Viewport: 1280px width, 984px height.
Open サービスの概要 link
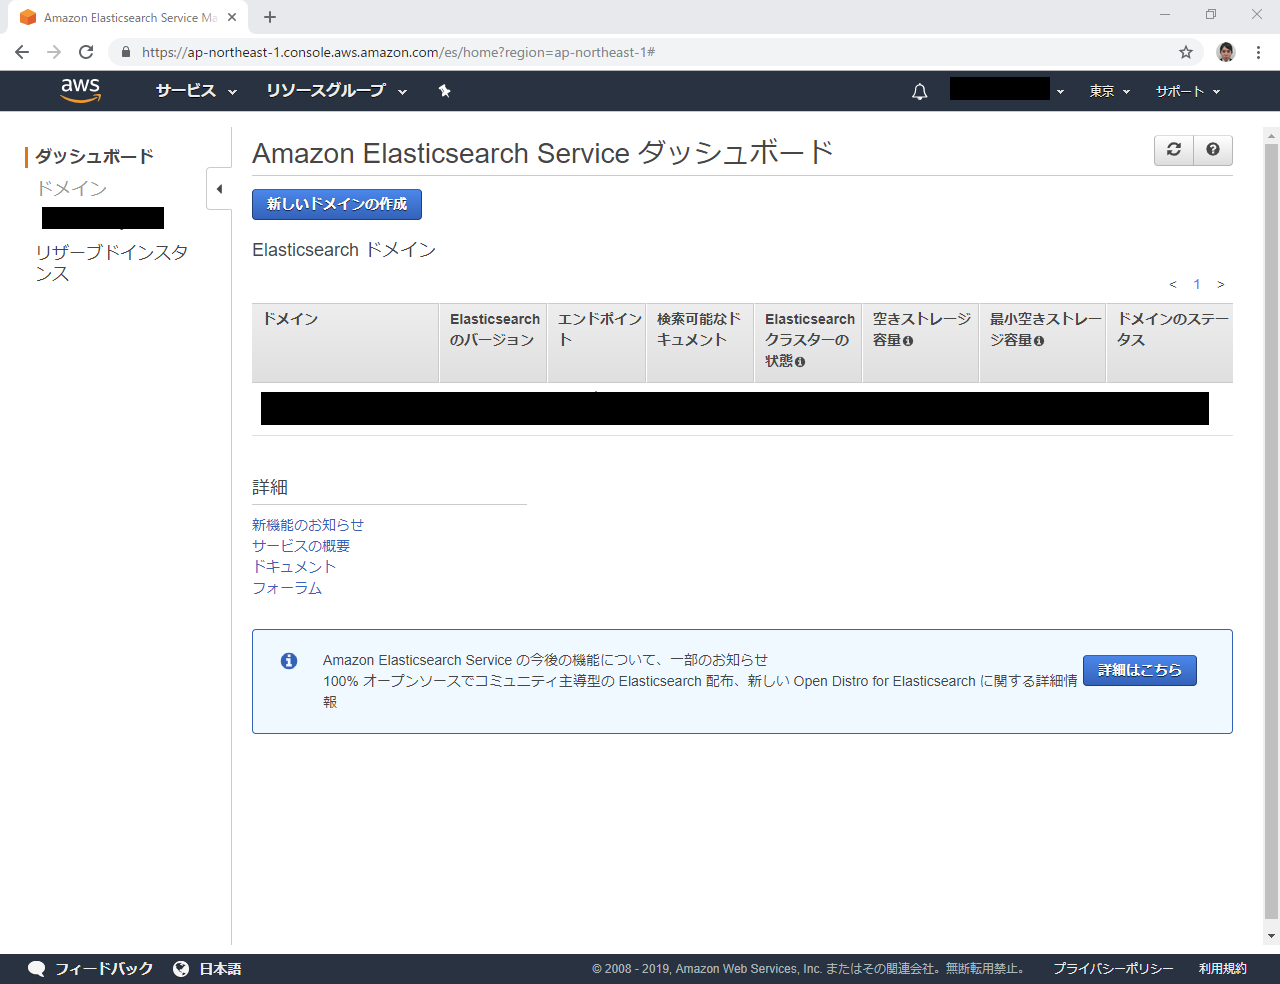(x=301, y=546)
